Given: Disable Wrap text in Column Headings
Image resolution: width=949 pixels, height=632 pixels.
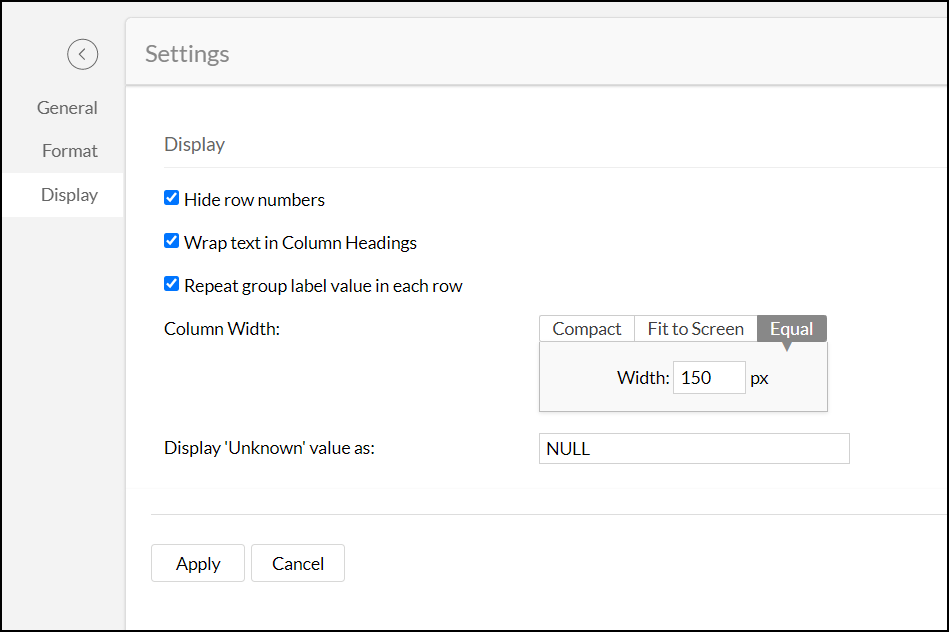Looking at the screenshot, I should tap(171, 241).
